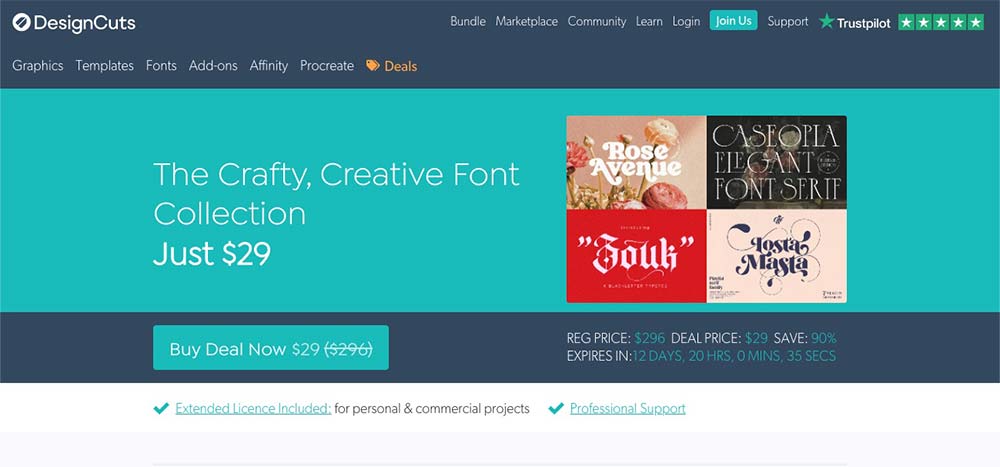Open the Deals link

[x=401, y=66]
